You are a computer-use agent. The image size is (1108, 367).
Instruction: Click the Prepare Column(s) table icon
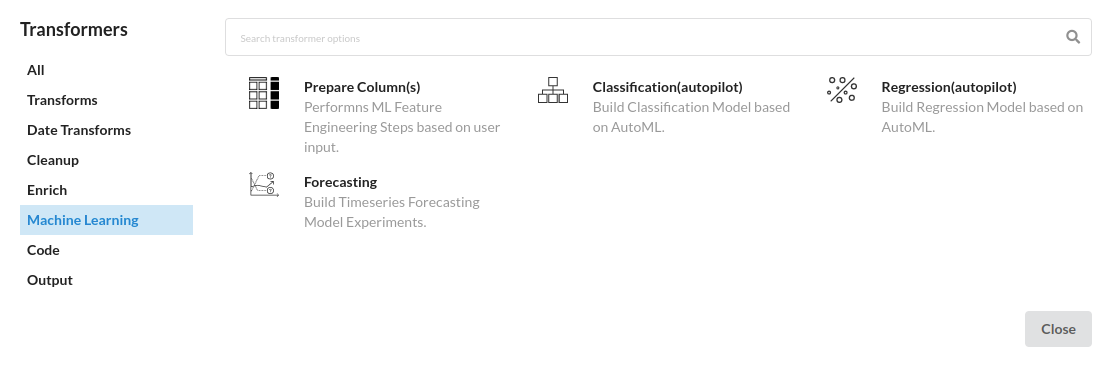pyautogui.click(x=264, y=93)
